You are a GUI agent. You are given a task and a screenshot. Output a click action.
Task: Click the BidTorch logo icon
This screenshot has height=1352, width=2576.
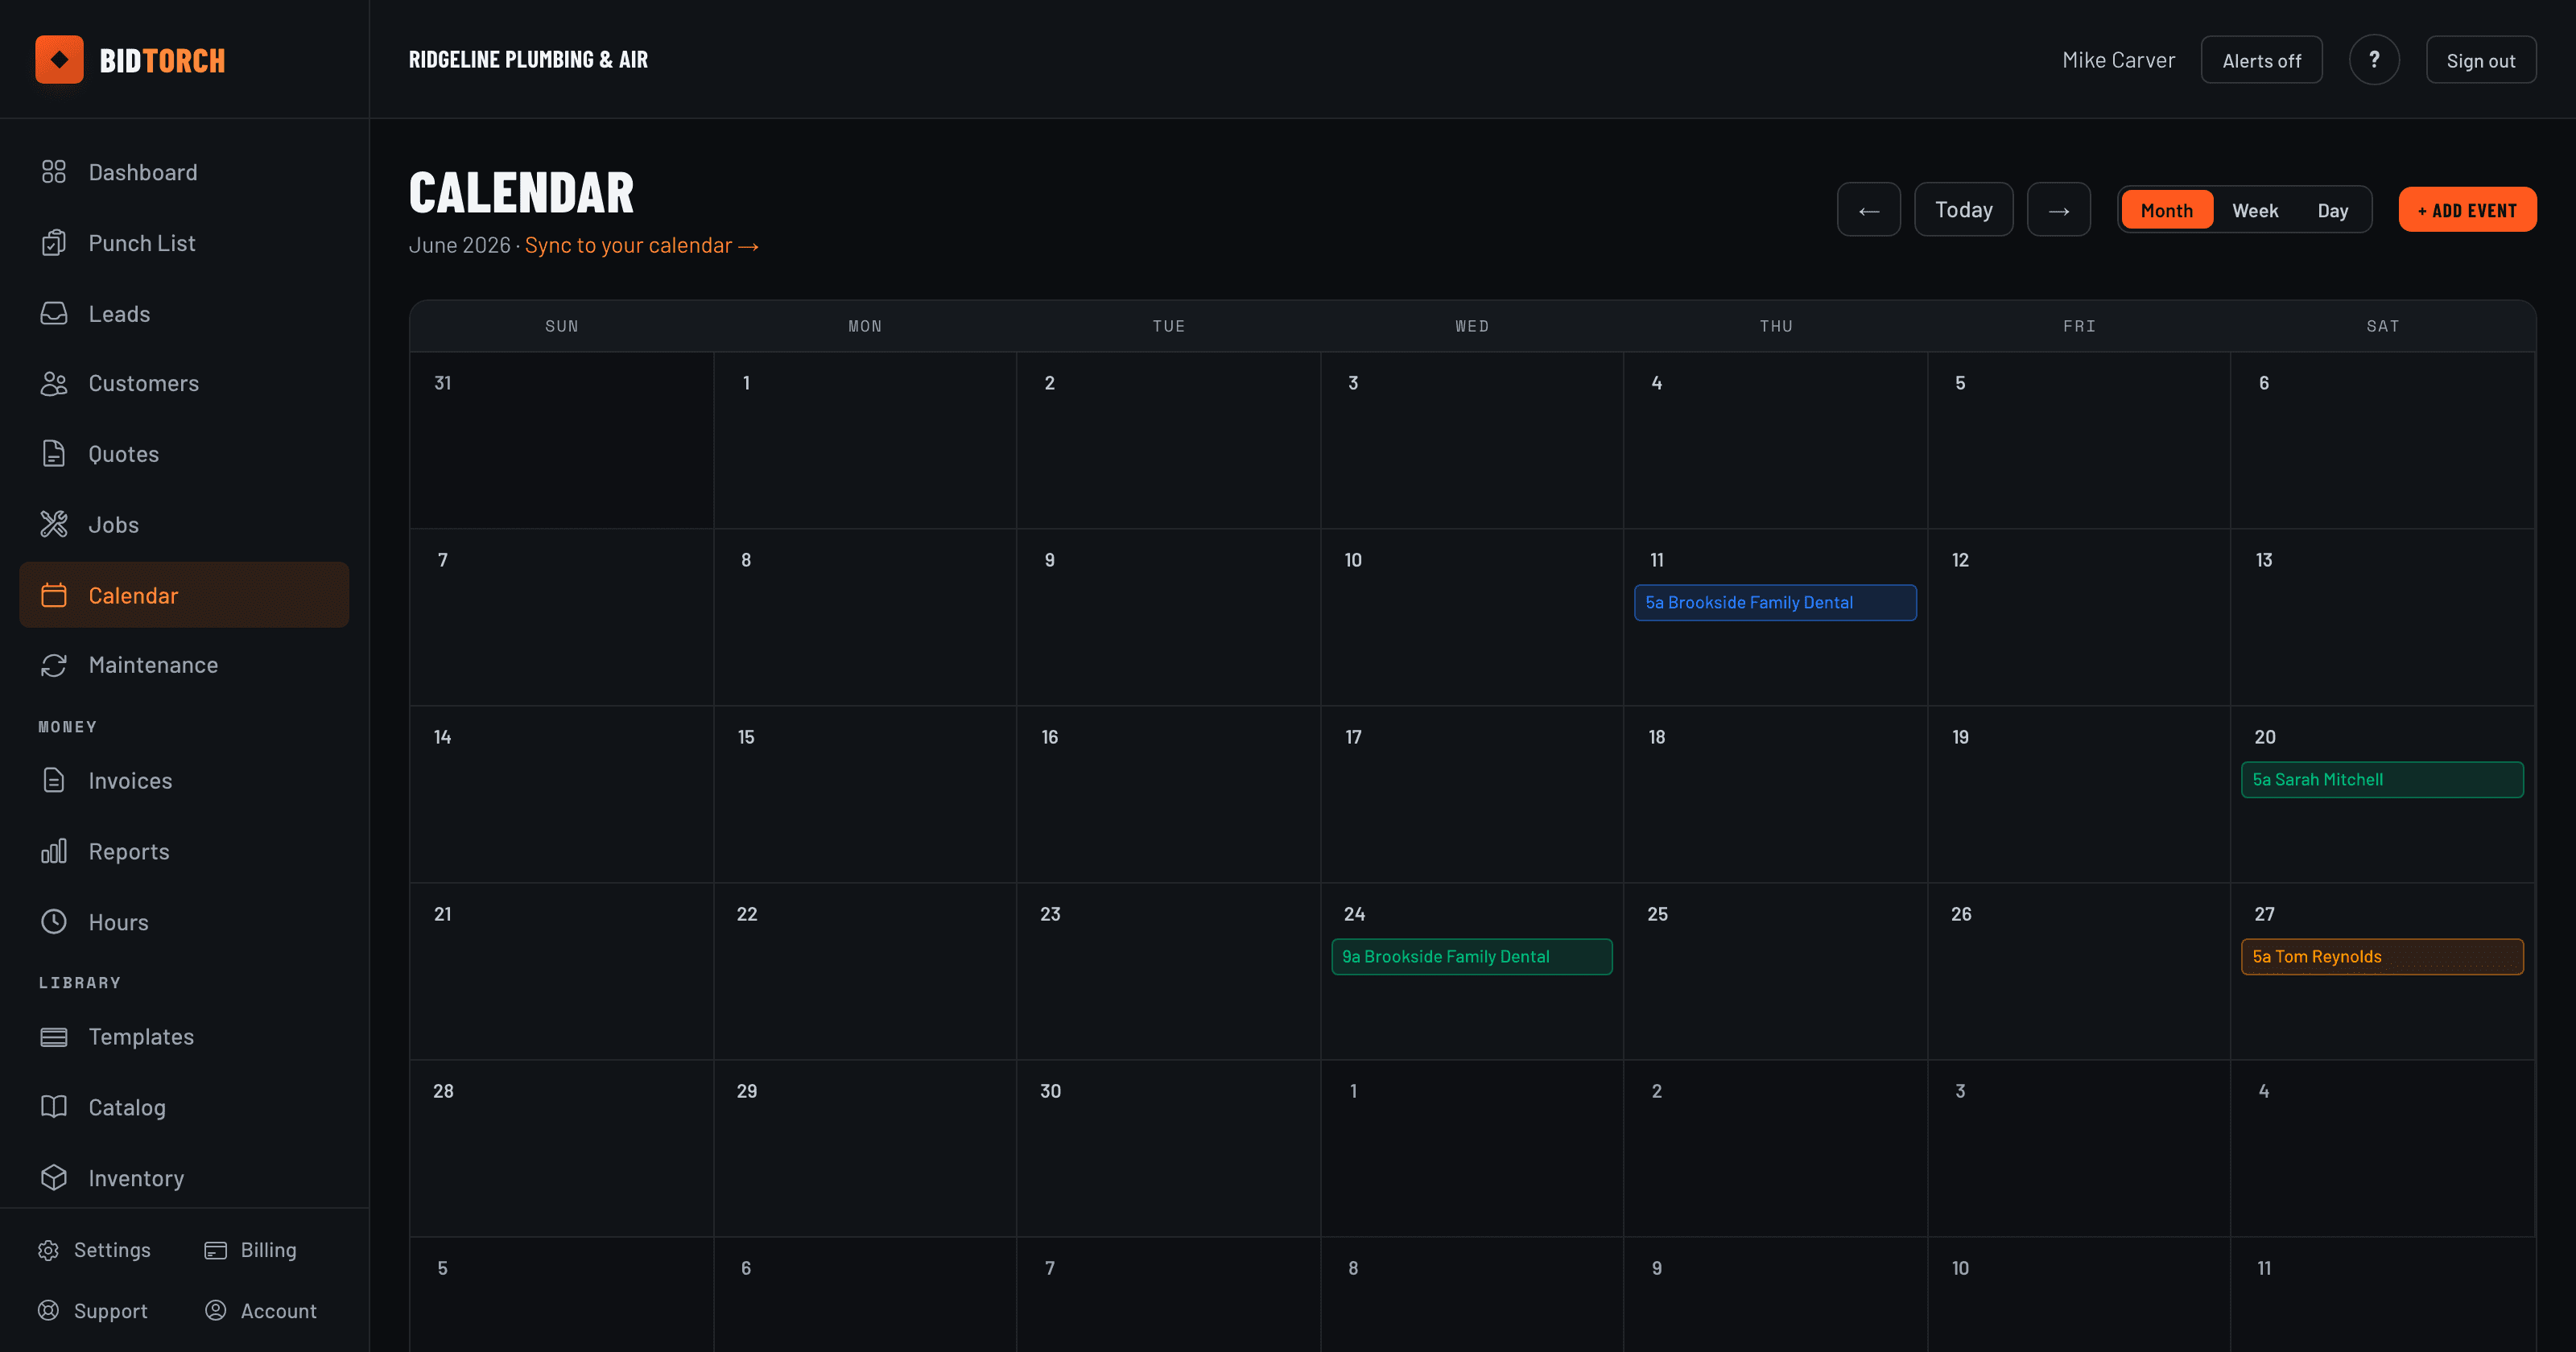pos(59,60)
